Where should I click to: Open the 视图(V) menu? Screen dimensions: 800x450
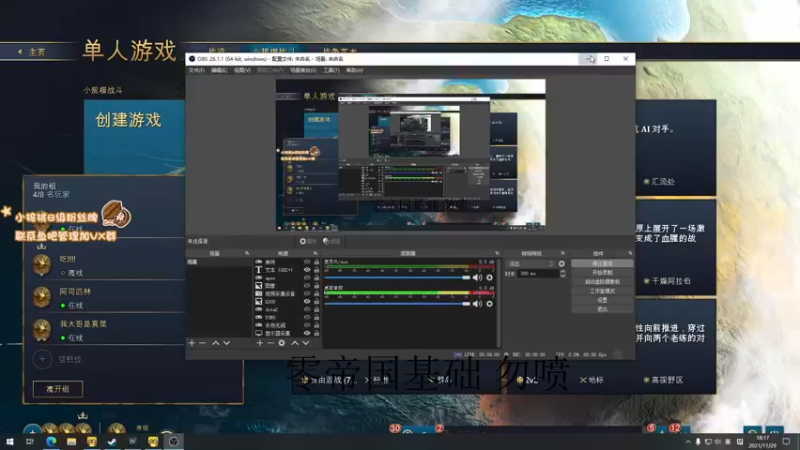point(242,70)
